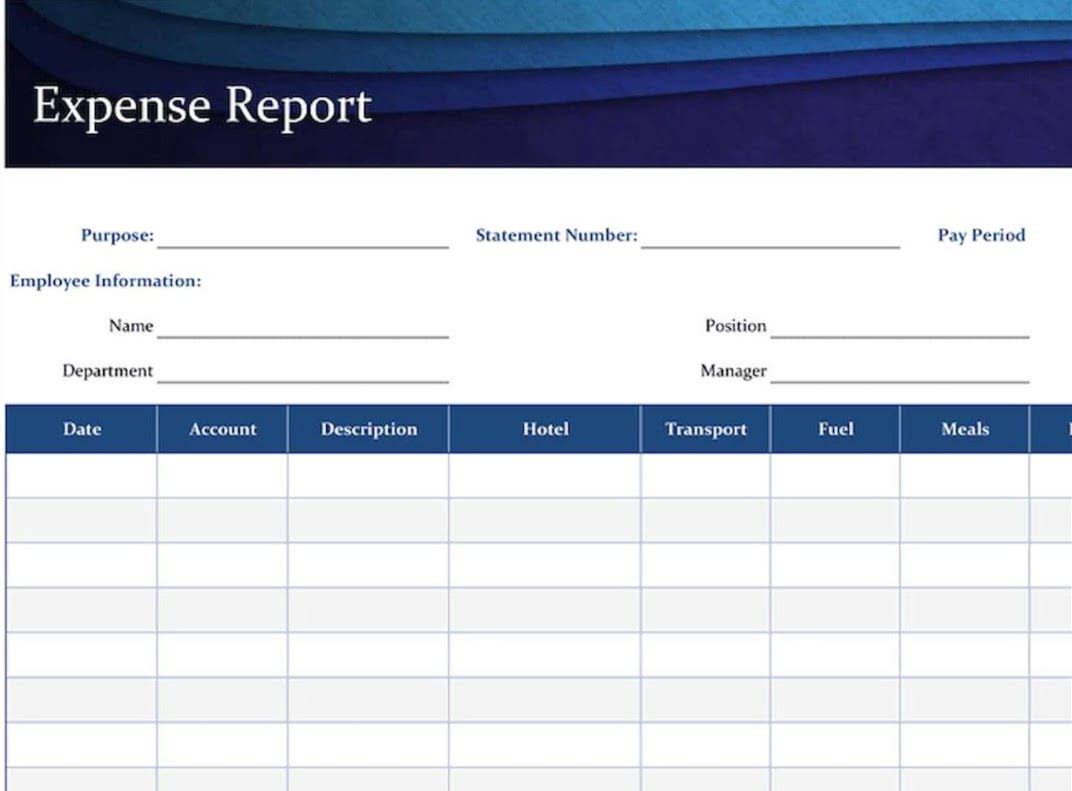Click the Expense Report title text
This screenshot has width=1072, height=791.
point(202,106)
